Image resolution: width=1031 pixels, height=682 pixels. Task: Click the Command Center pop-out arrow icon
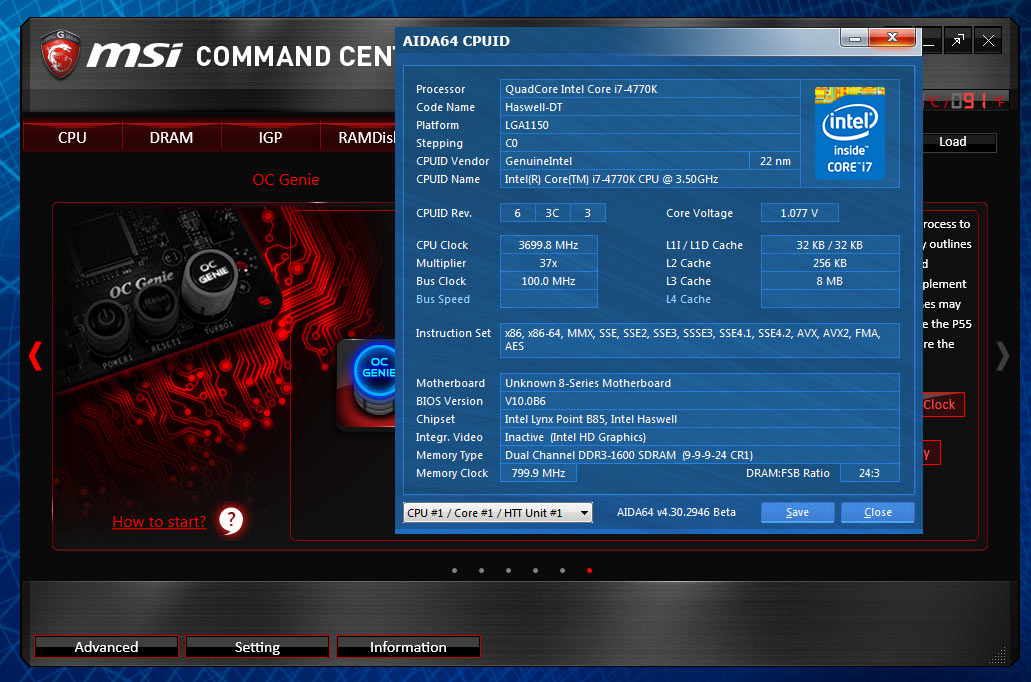coord(959,41)
